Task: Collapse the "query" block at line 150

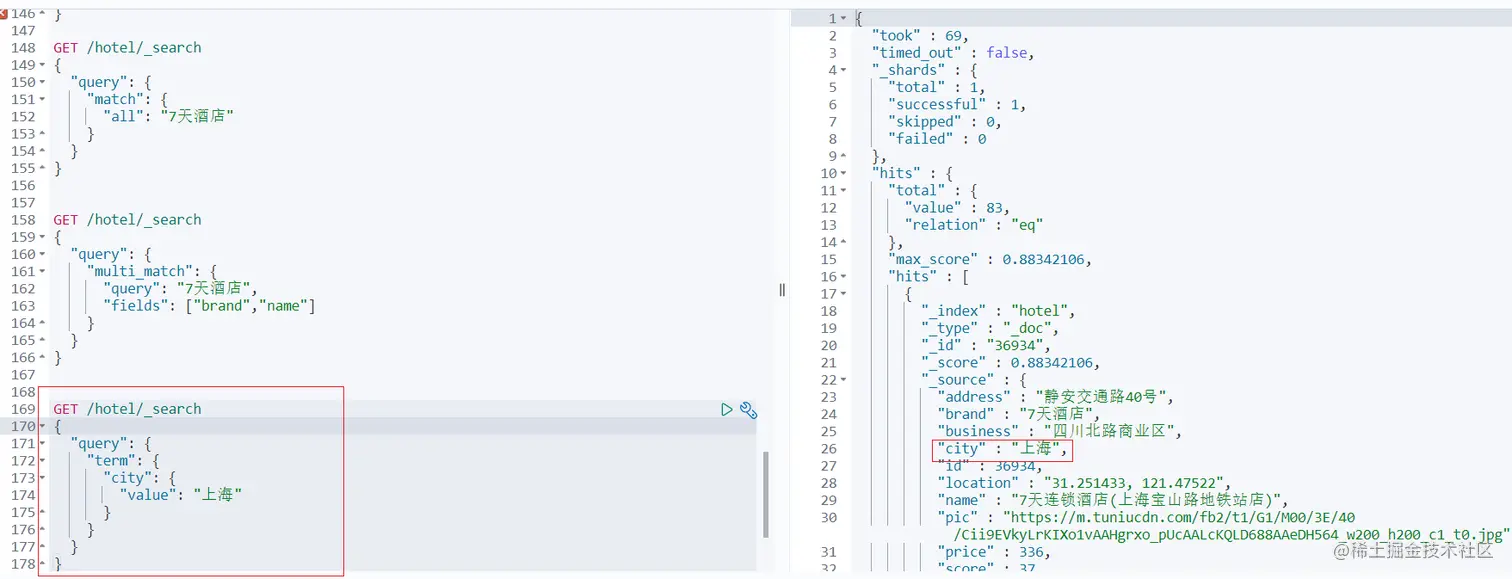Action: tap(42, 82)
